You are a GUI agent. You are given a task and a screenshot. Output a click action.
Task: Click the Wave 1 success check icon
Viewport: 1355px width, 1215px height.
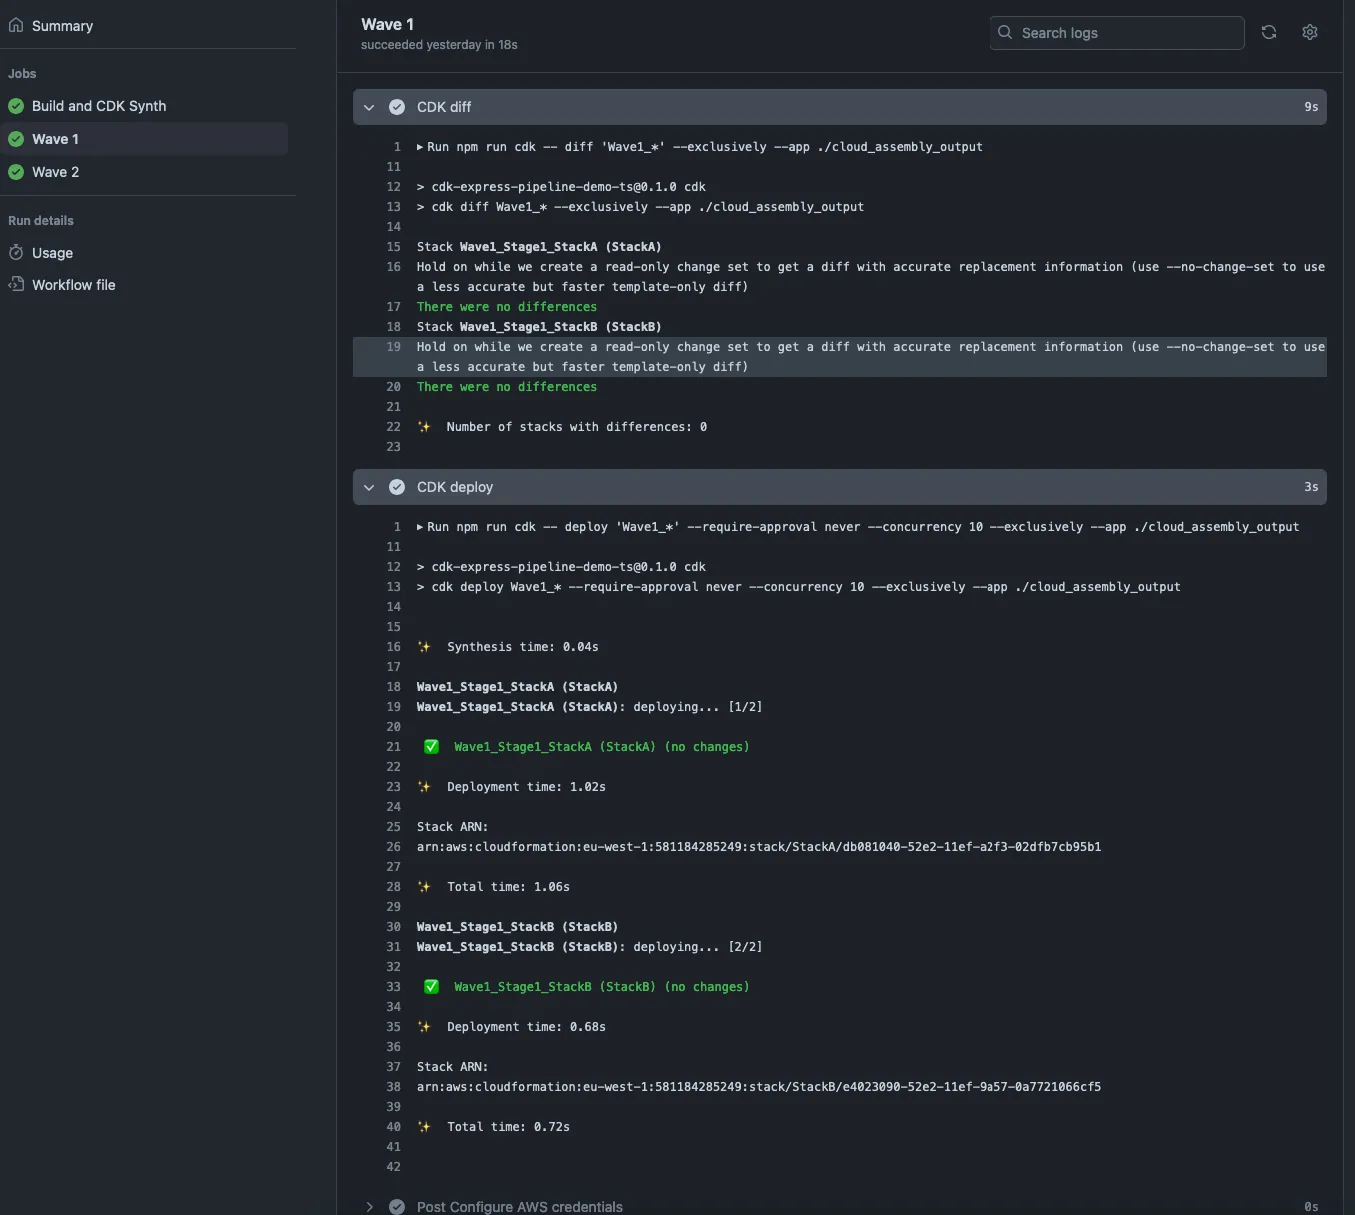[x=16, y=139]
